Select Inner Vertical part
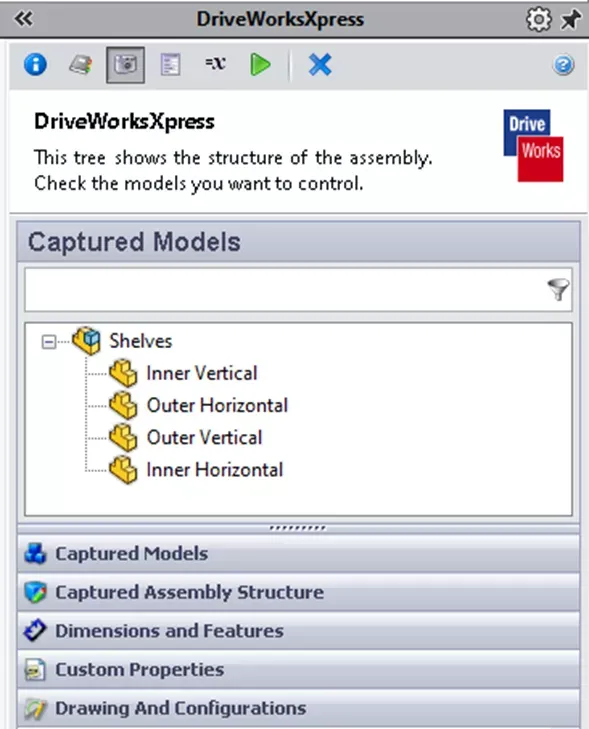The width and height of the screenshot is (589, 729). tap(201, 373)
